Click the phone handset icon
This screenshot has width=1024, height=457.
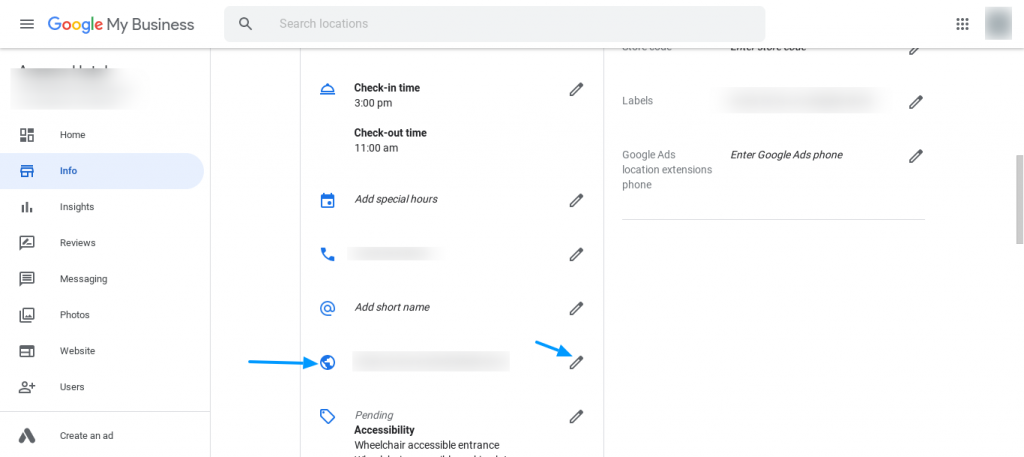[327, 255]
